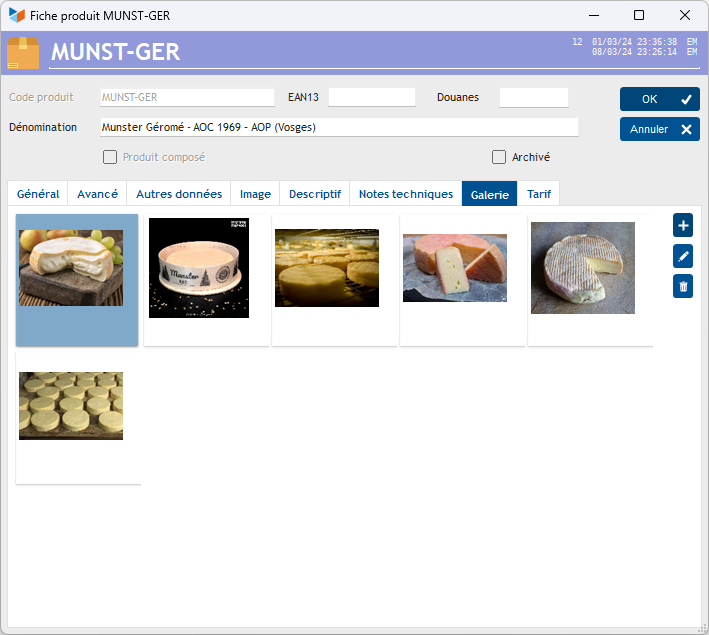The height and width of the screenshot is (635, 709).
Task: Click the delete trash icon
Action: click(684, 287)
